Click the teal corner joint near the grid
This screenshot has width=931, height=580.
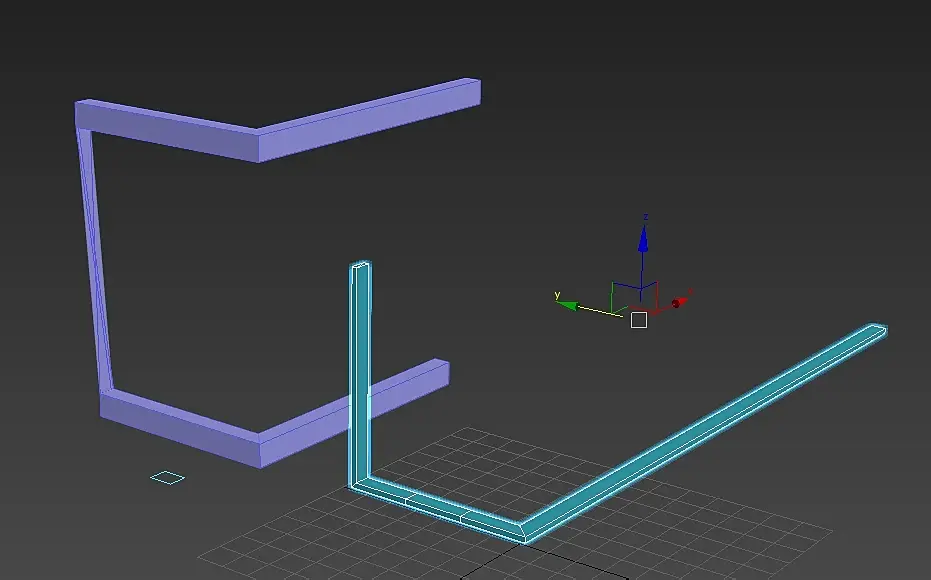(x=522, y=531)
